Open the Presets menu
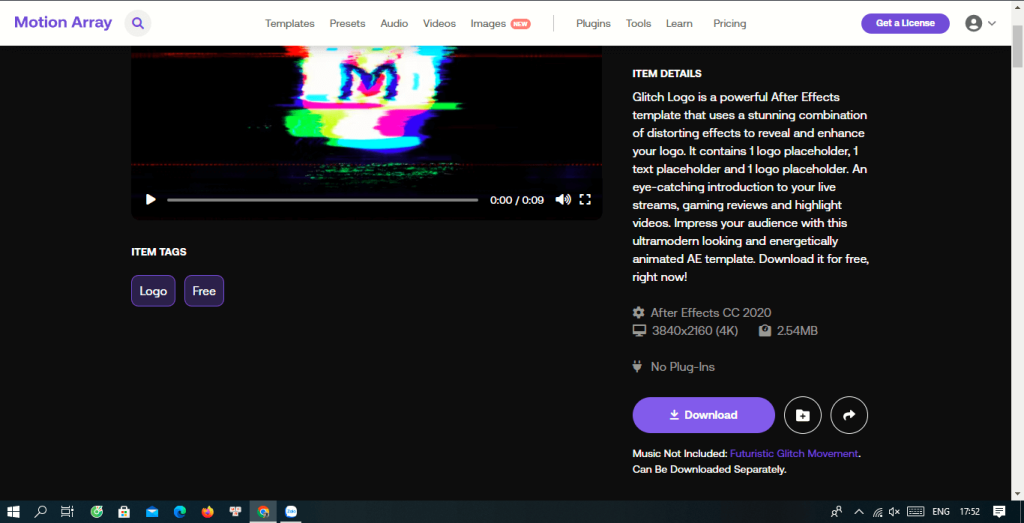This screenshot has width=1024, height=523. [x=347, y=24]
